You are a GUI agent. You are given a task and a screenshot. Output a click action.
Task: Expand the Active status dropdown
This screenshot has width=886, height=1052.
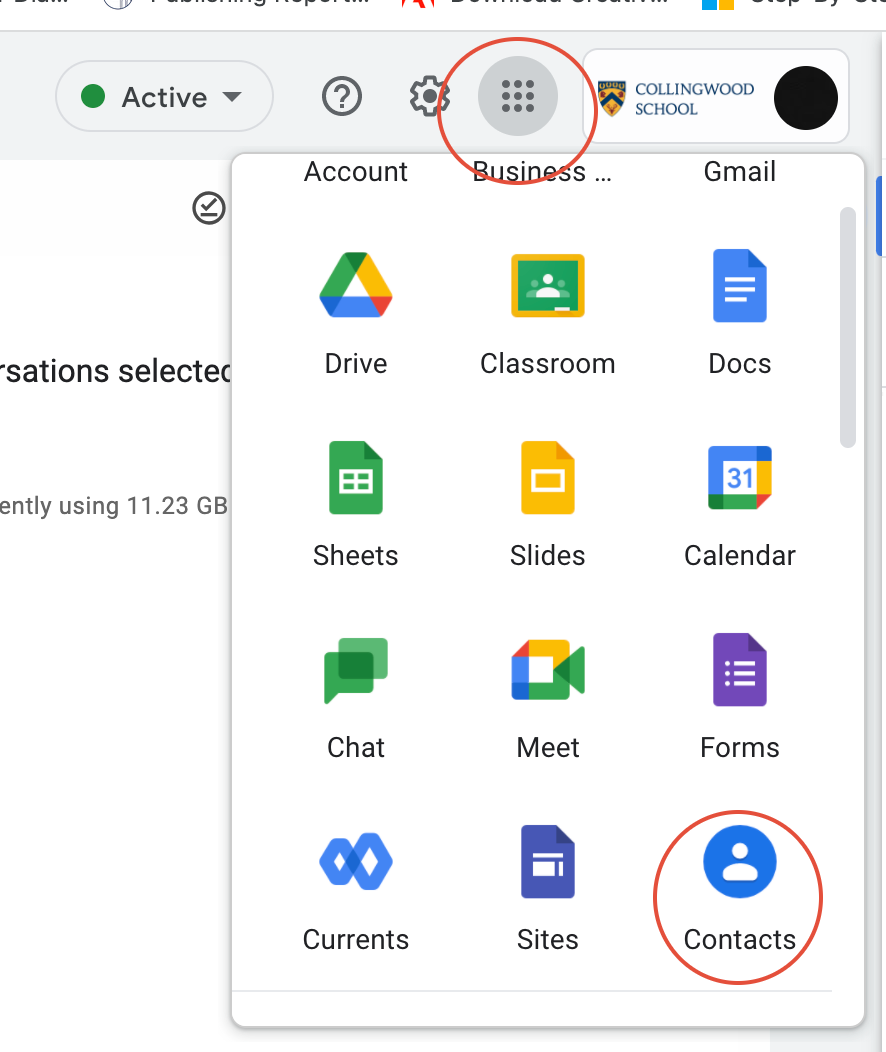point(164,97)
